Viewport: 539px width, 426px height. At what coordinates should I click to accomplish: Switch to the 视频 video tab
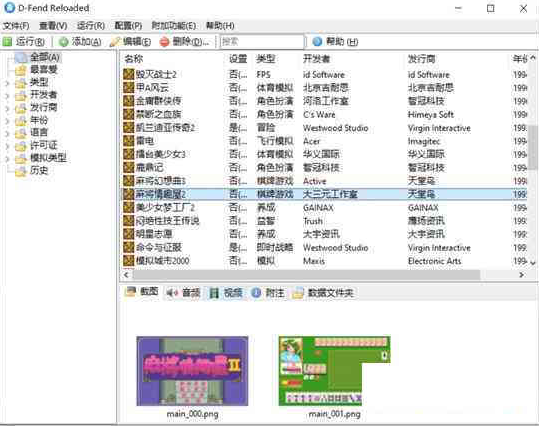tap(226, 293)
